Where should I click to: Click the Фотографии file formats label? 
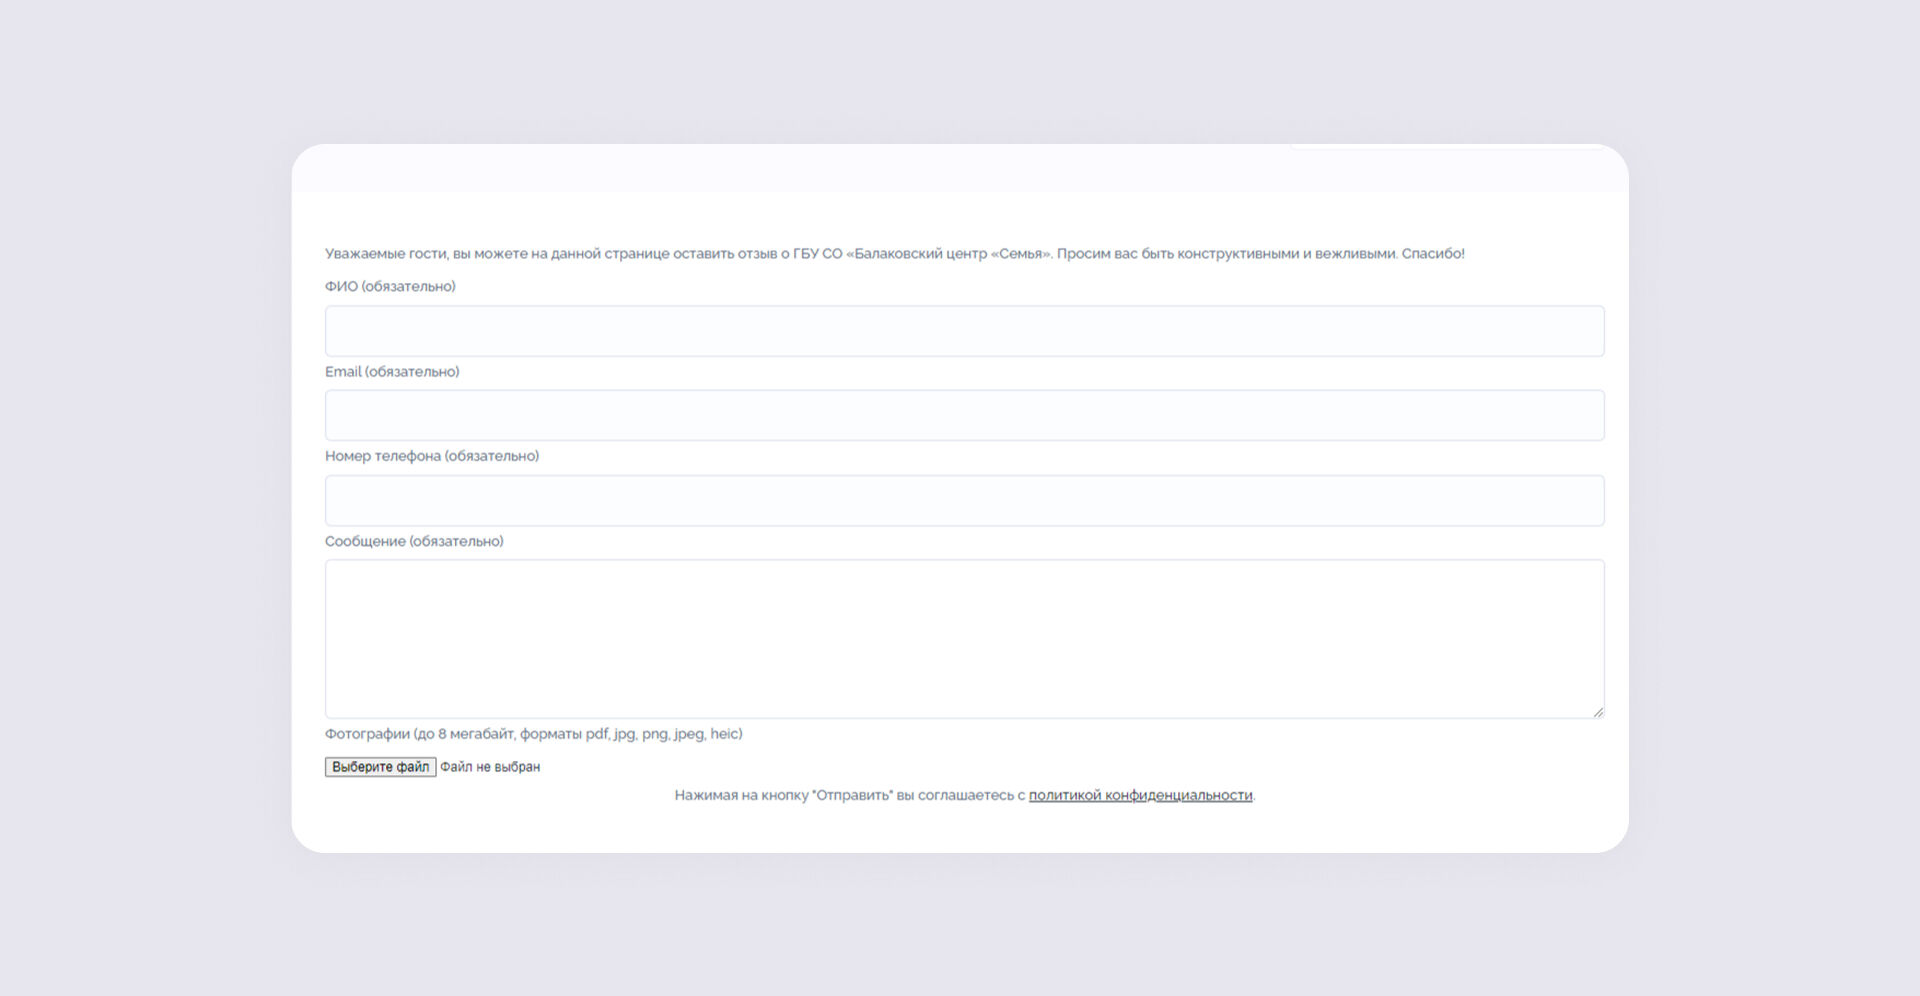point(533,734)
